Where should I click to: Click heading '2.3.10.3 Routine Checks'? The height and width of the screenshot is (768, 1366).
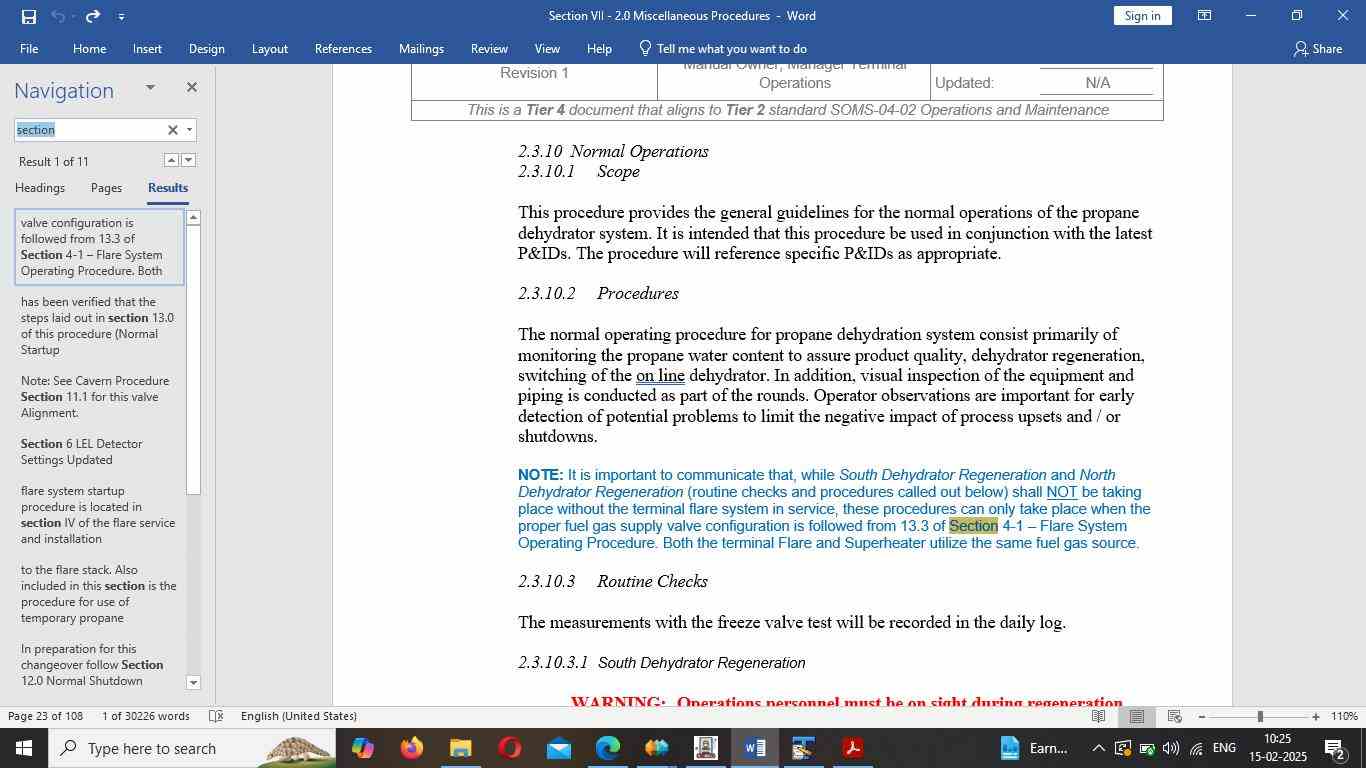[613, 581]
